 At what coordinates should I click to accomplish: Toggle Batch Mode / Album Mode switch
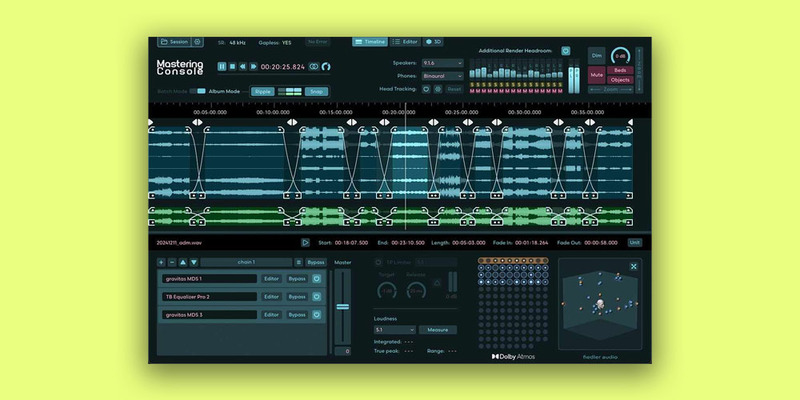(201, 90)
